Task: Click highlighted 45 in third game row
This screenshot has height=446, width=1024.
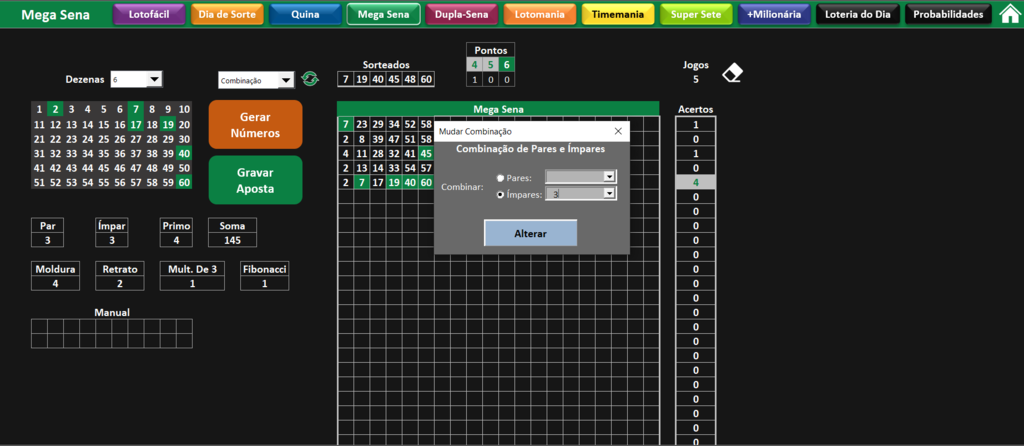Action: pyautogui.click(x=426, y=153)
